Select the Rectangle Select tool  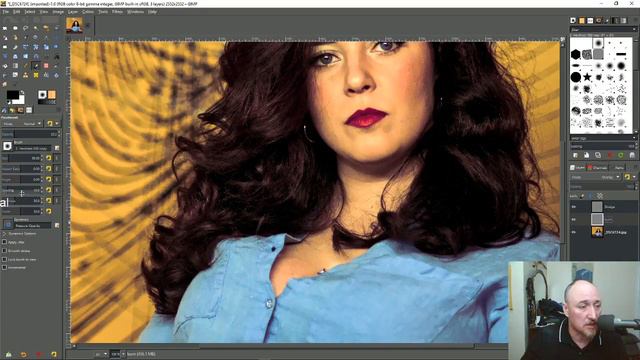[4, 28]
